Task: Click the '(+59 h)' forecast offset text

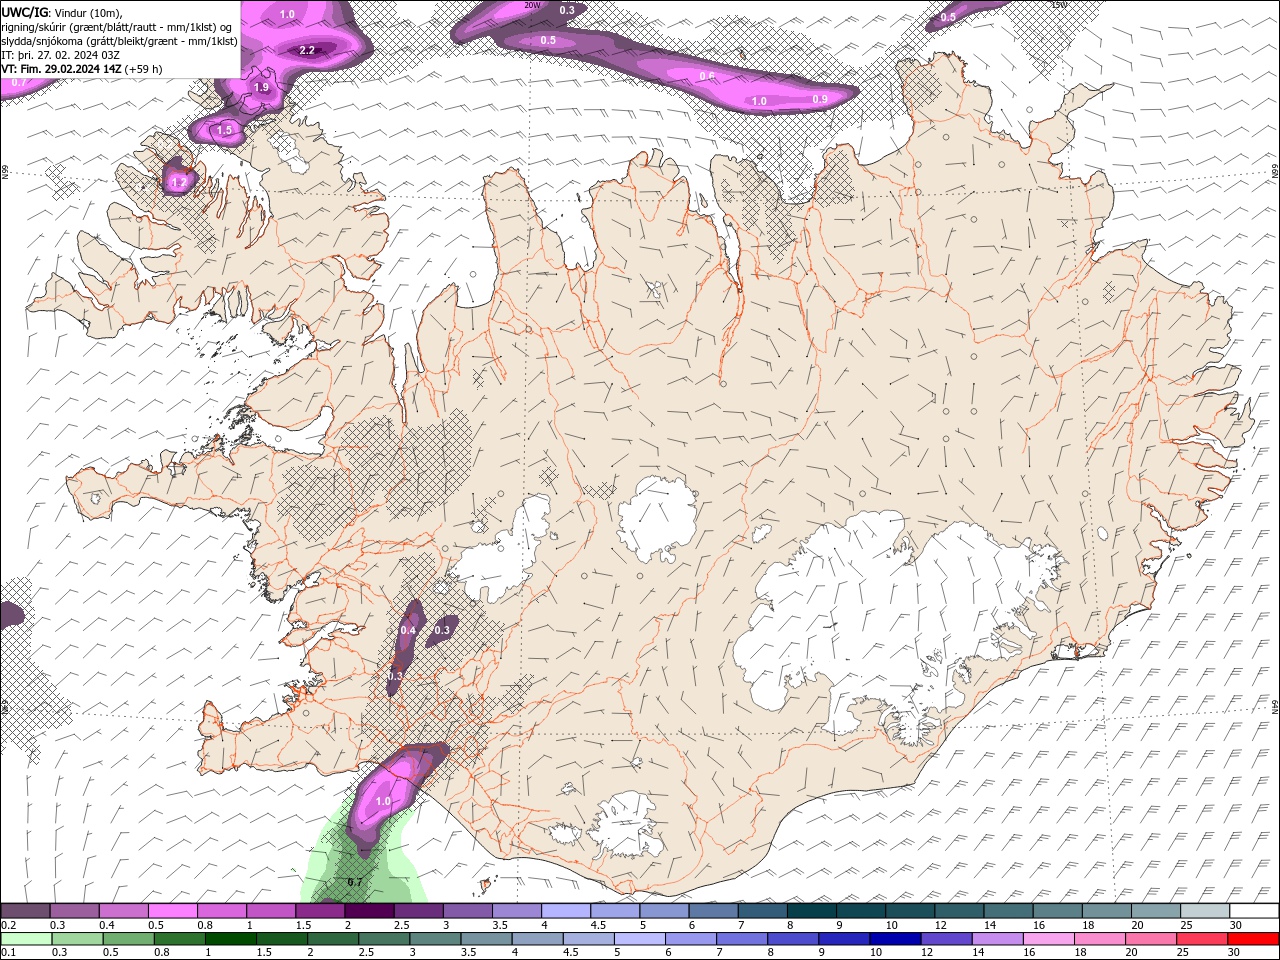Action: tap(144, 69)
